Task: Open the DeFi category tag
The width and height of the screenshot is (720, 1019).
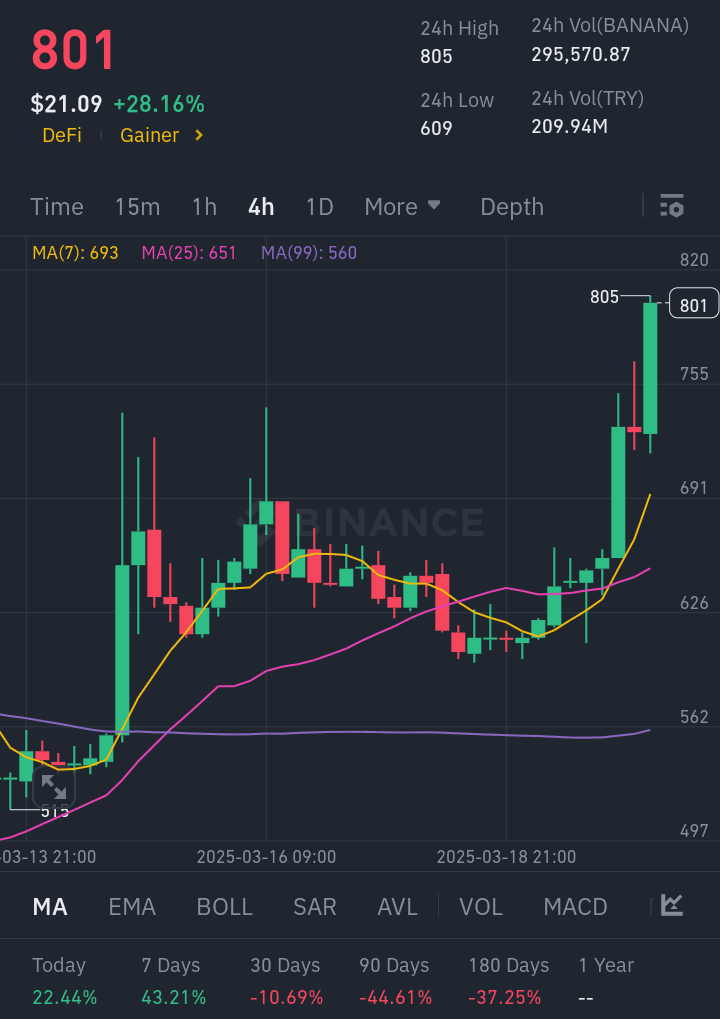Action: pos(62,135)
